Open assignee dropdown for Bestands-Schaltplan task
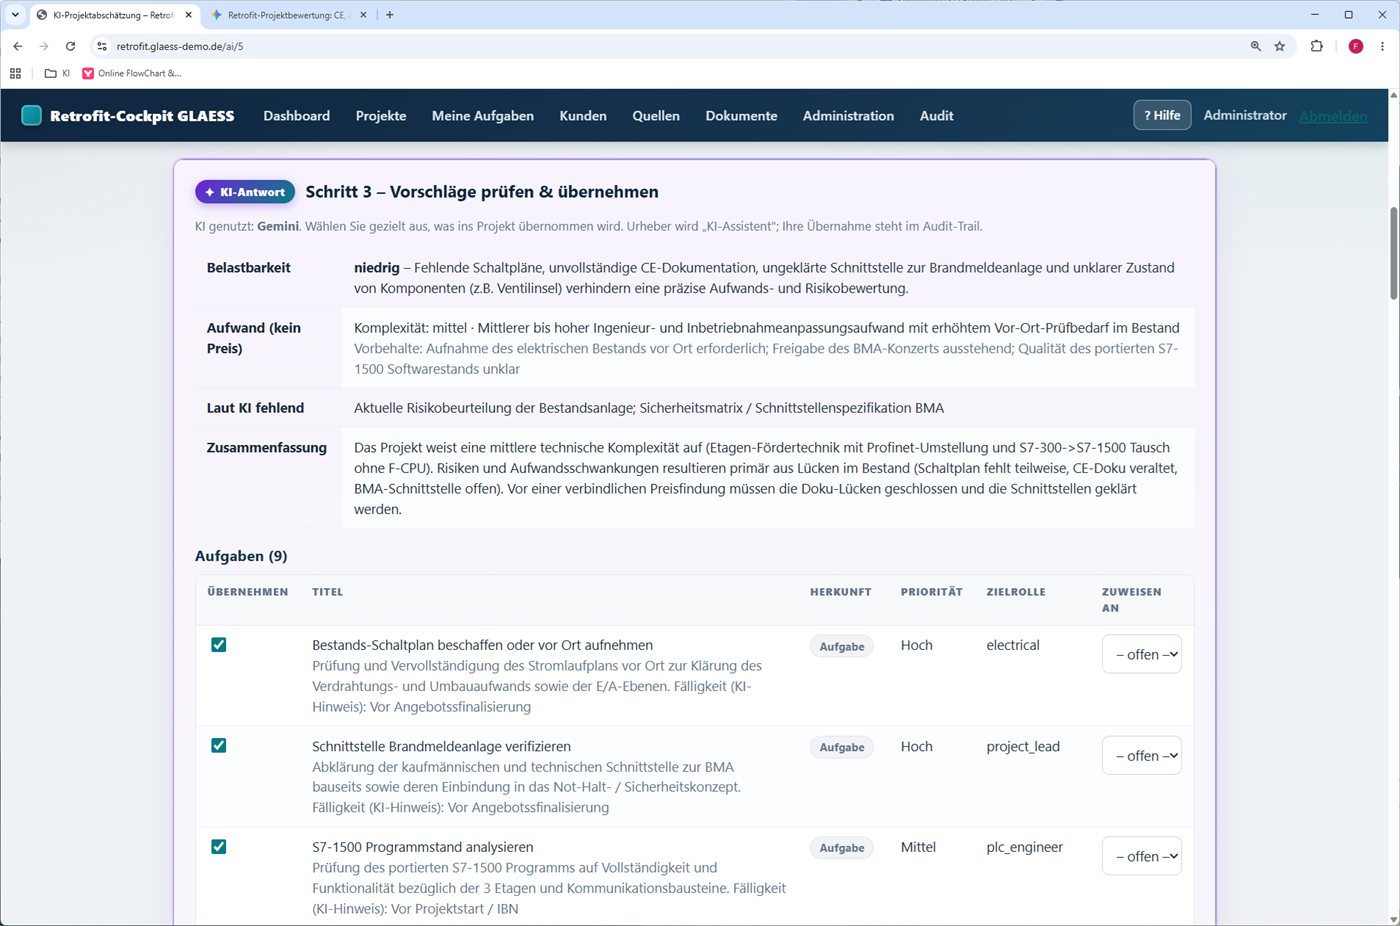 click(1142, 655)
